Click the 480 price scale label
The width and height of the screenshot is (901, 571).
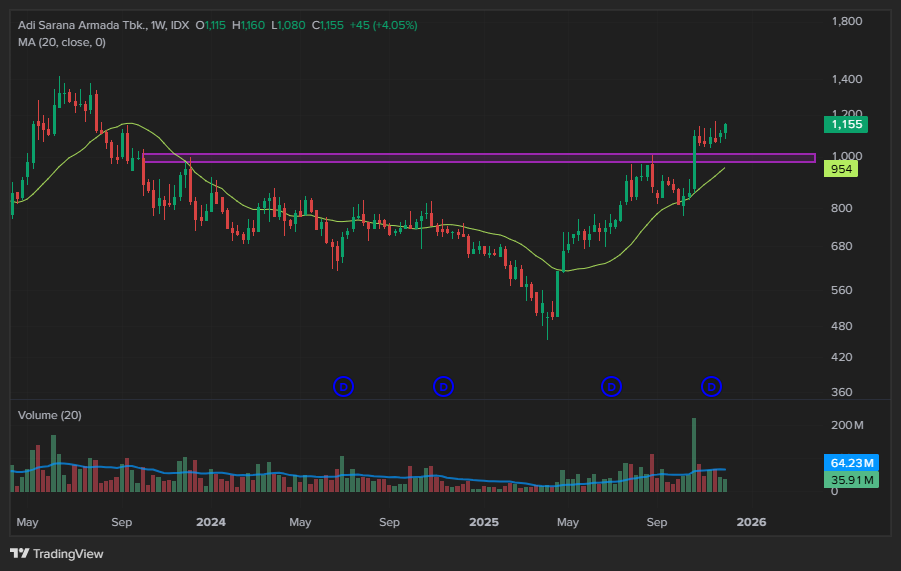click(842, 326)
